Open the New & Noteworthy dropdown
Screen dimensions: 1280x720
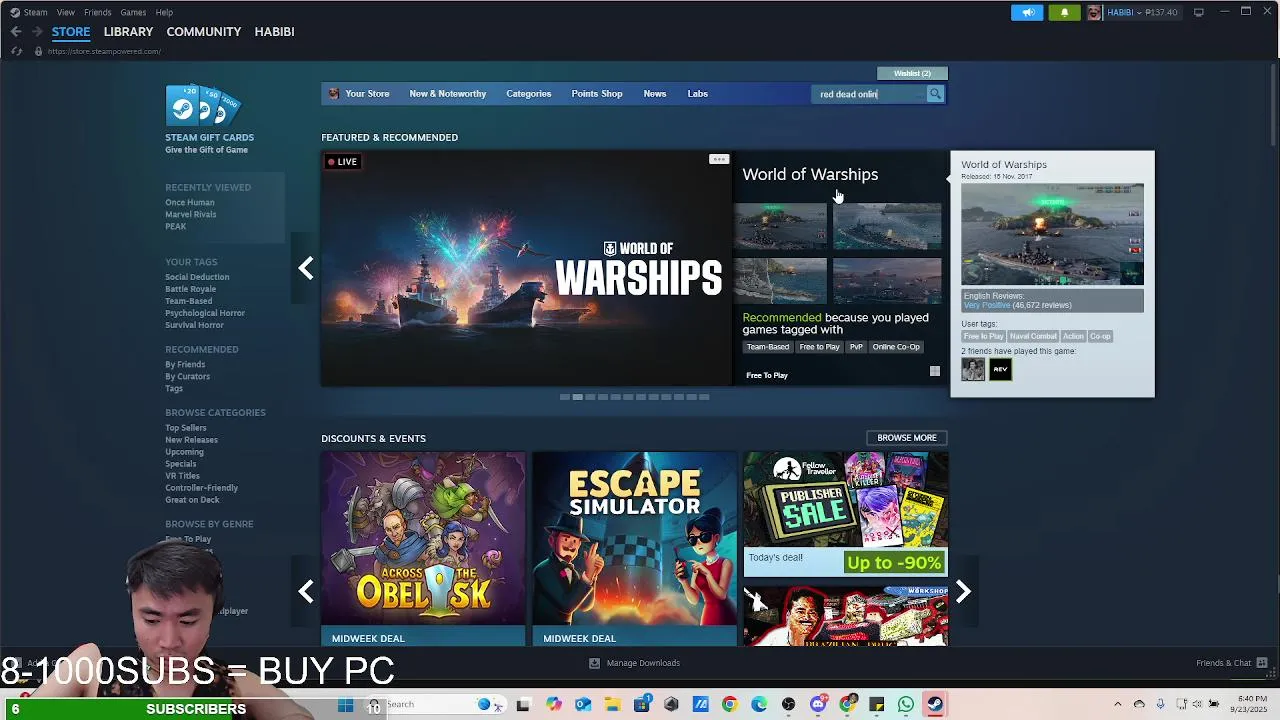point(447,94)
